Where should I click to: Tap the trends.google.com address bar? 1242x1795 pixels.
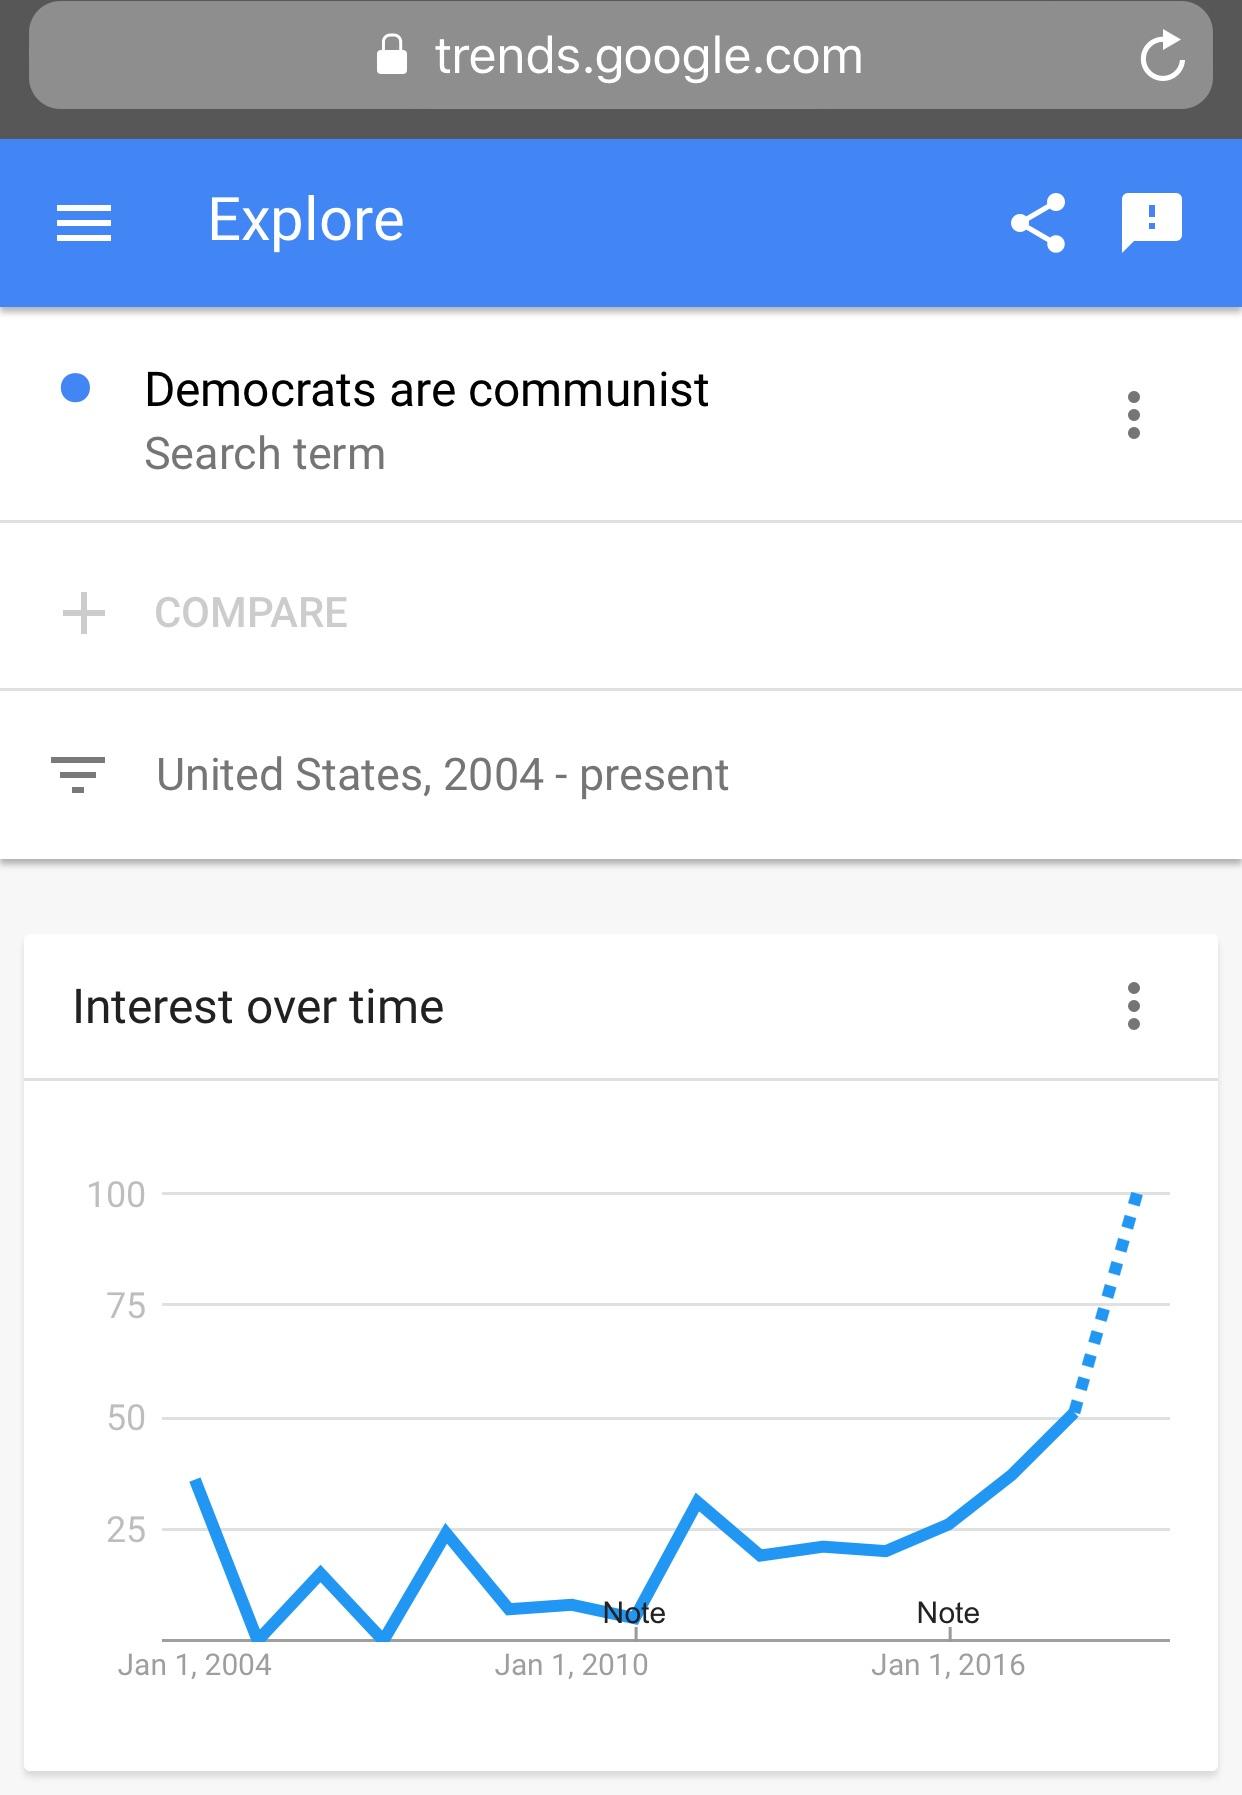[621, 56]
